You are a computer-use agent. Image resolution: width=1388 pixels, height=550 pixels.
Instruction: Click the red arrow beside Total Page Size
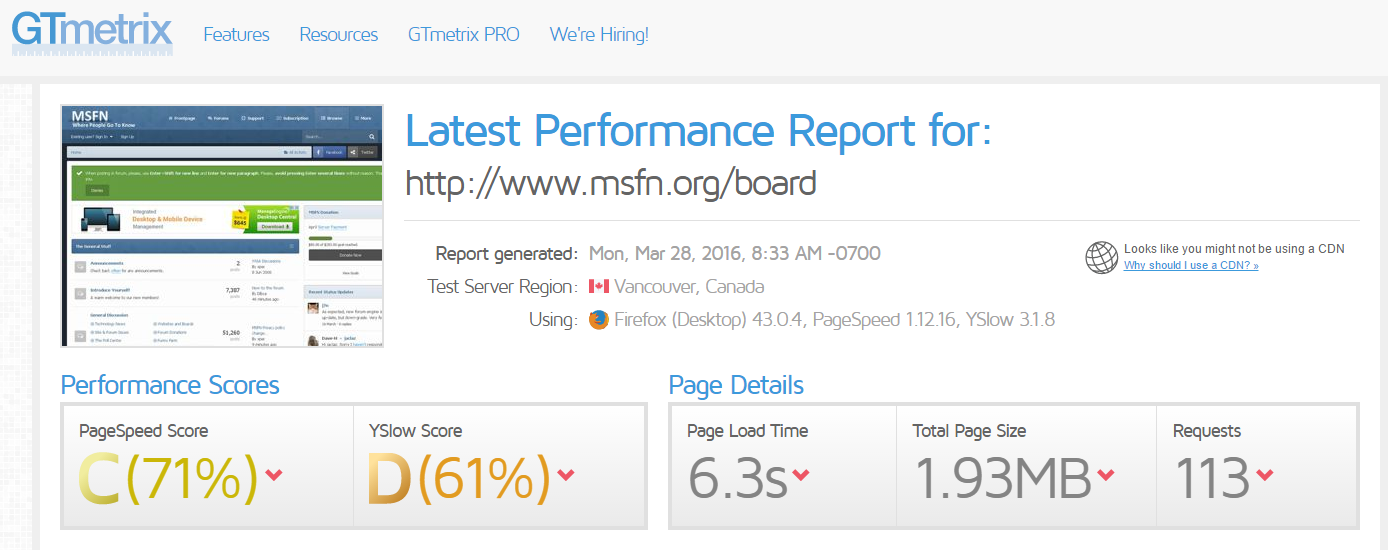click(x=1106, y=475)
